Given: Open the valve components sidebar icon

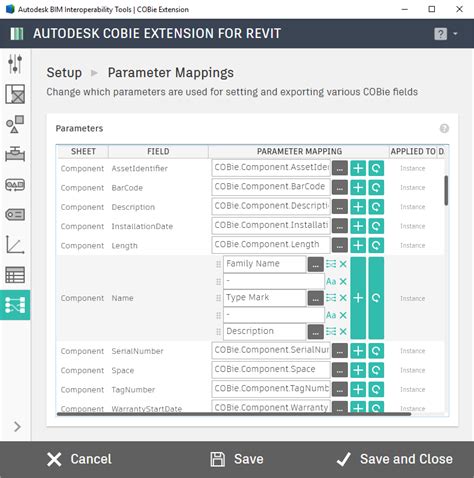Looking at the screenshot, I should [x=15, y=154].
